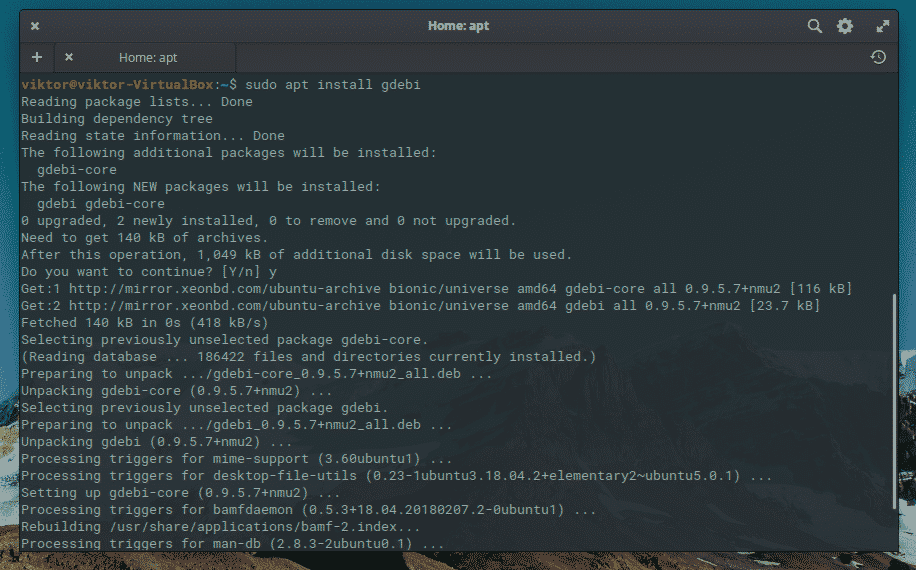Click the "Fetched 140 kB" output line
The height and width of the screenshot is (570, 916).
point(144,322)
